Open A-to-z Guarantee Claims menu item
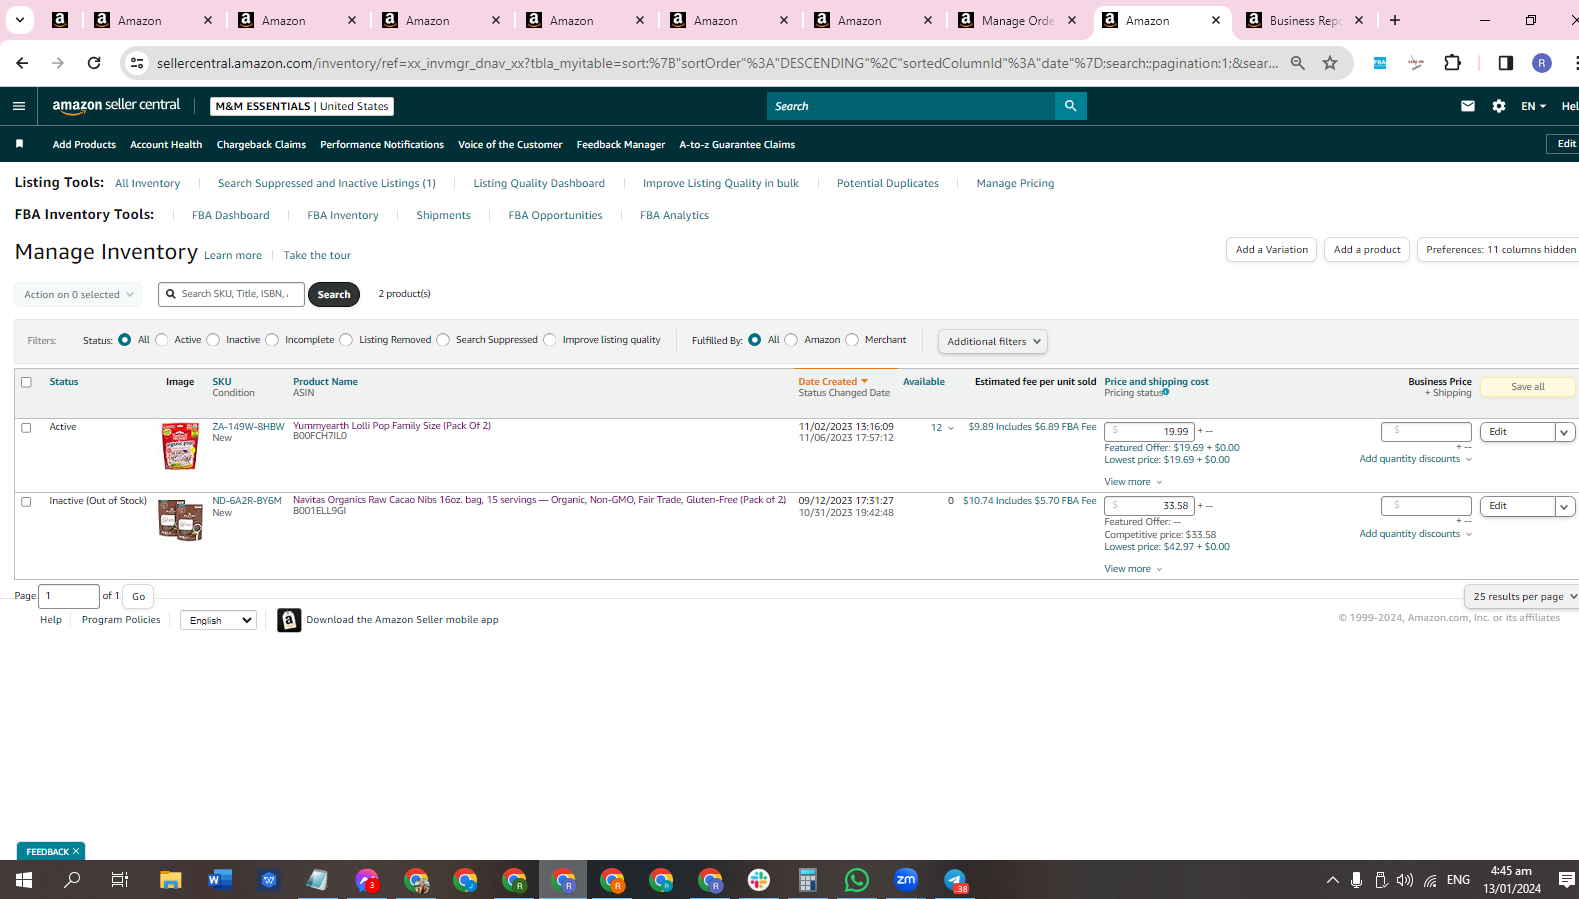 [737, 144]
